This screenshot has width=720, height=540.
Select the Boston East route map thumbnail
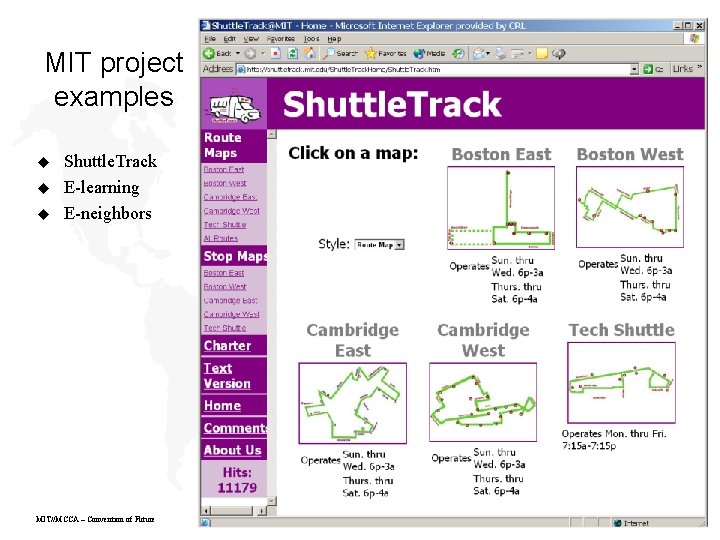[501, 208]
